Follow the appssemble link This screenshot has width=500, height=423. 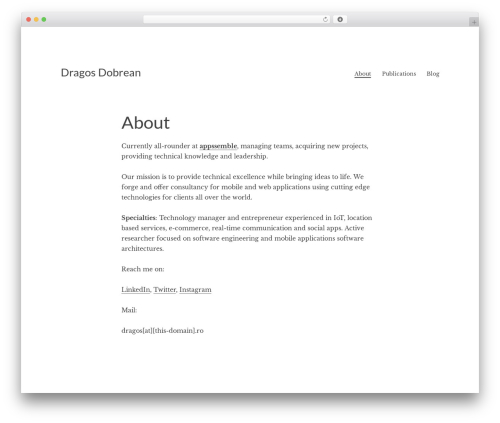pos(218,146)
